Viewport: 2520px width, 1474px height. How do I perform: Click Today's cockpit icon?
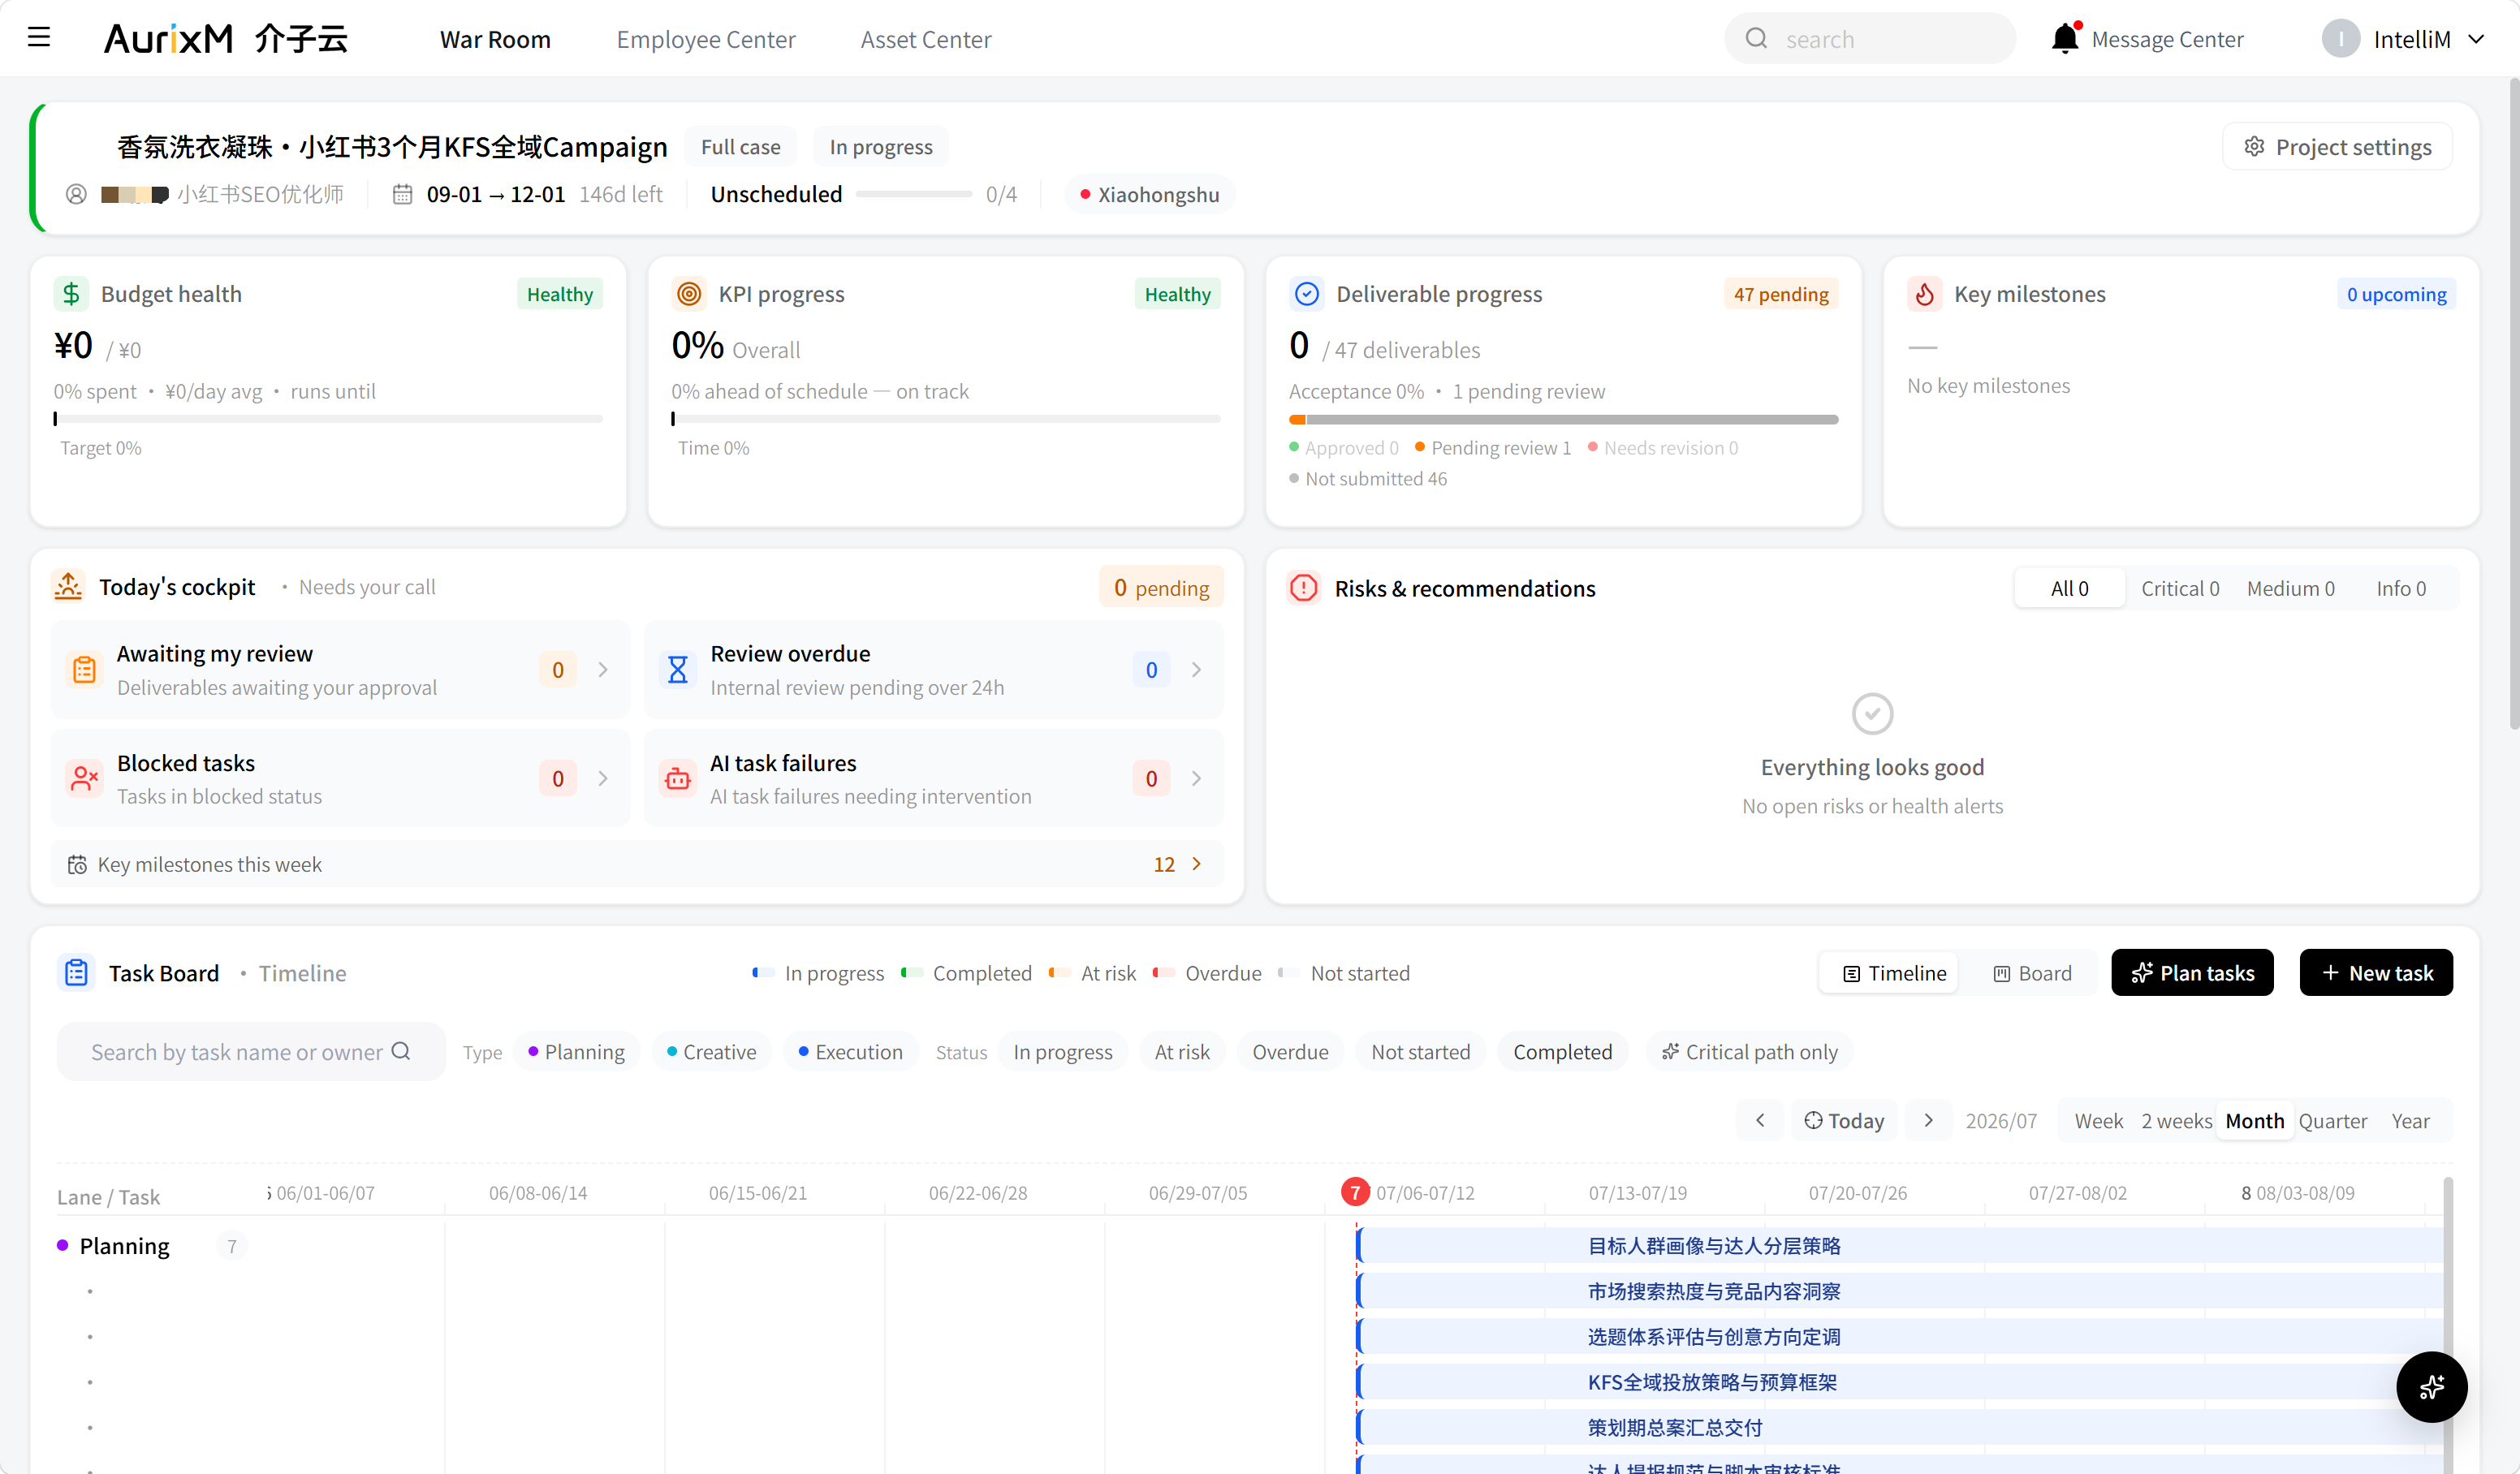[x=68, y=587]
